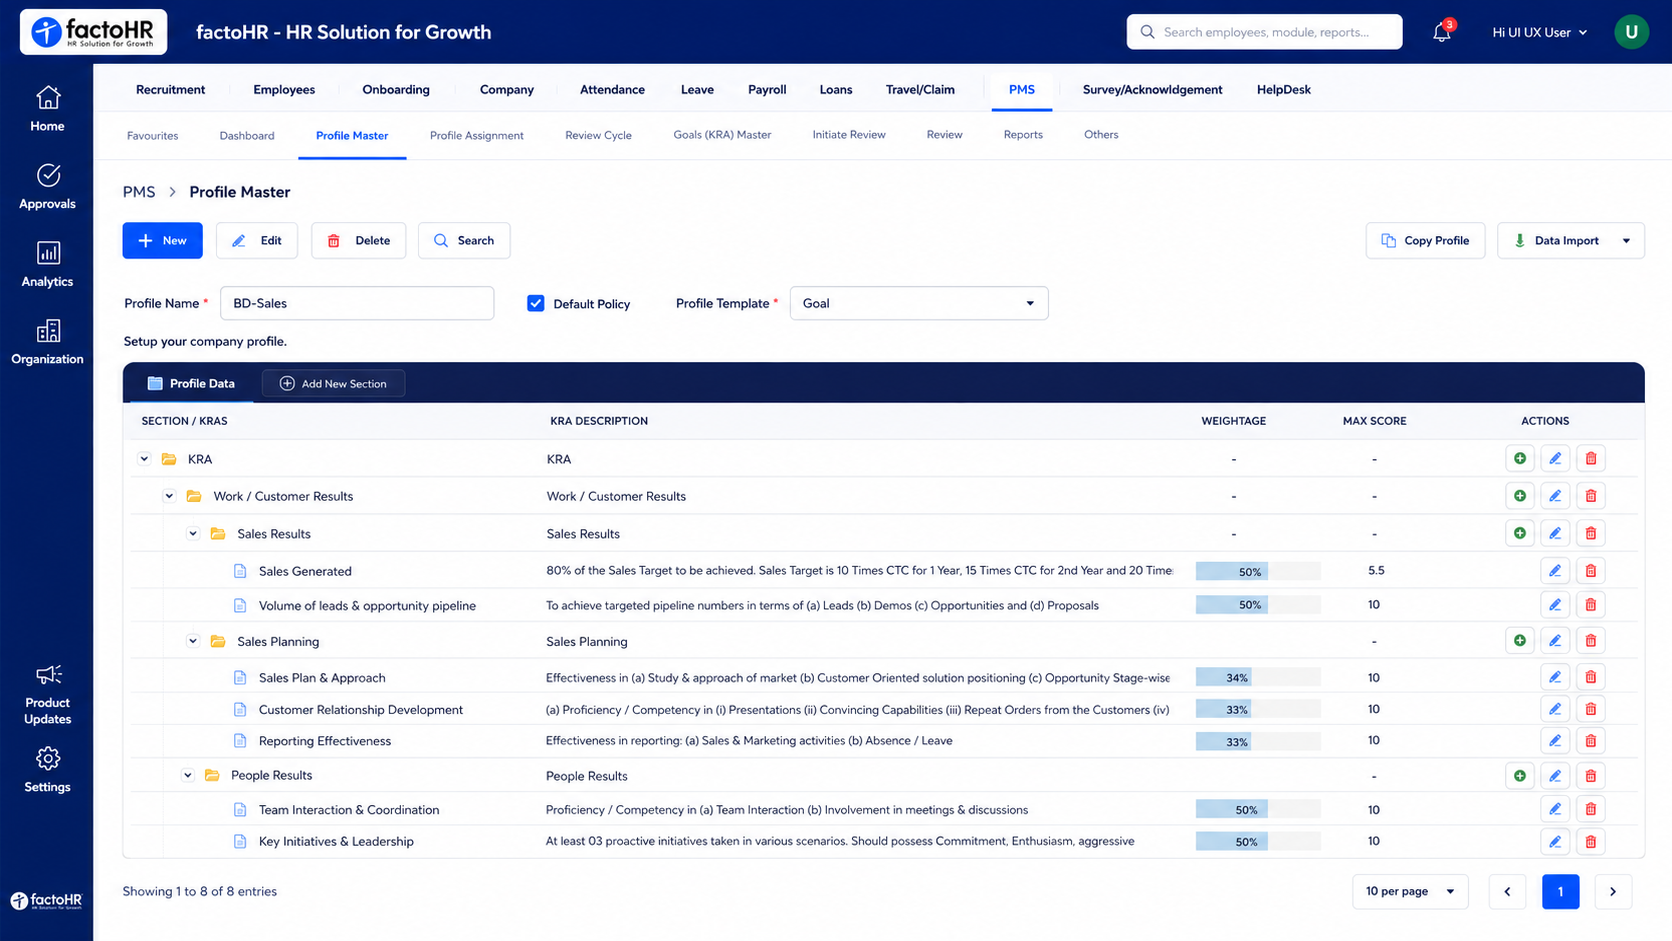This screenshot has height=941, width=1672.
Task: Edit Team Interaction & Coordination row
Action: (1555, 809)
